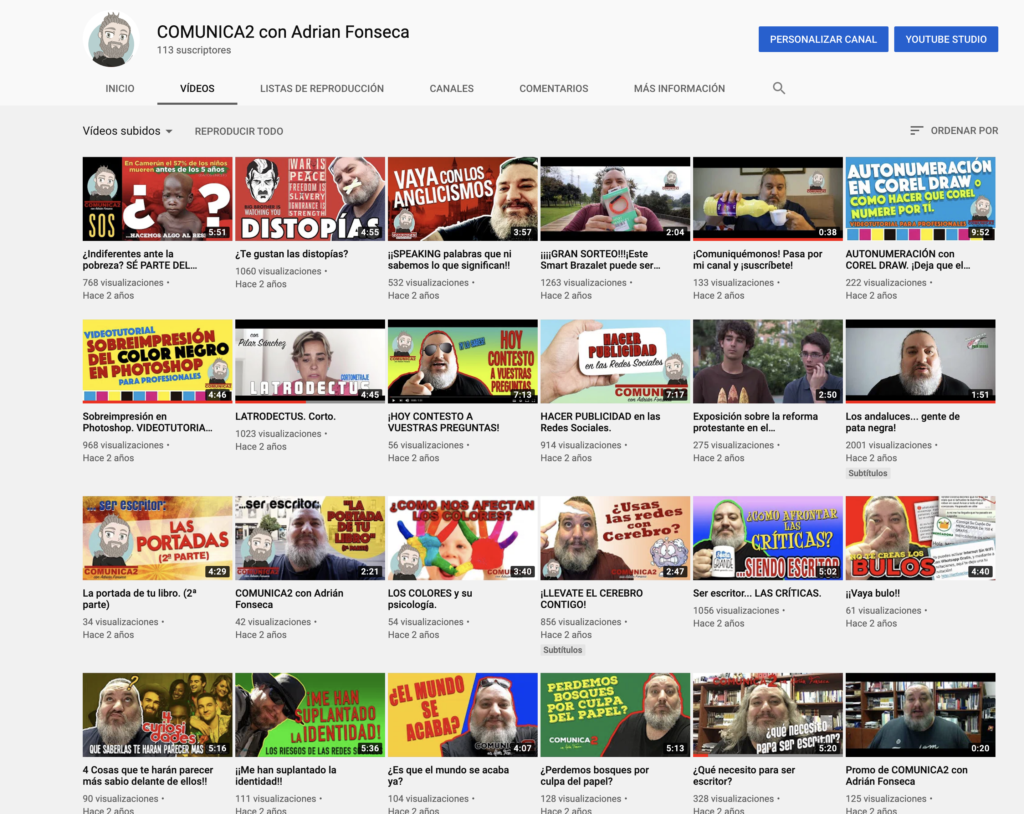Click the Ordenar por sort icon
Viewport: 1024px width, 814px height.
916,131
